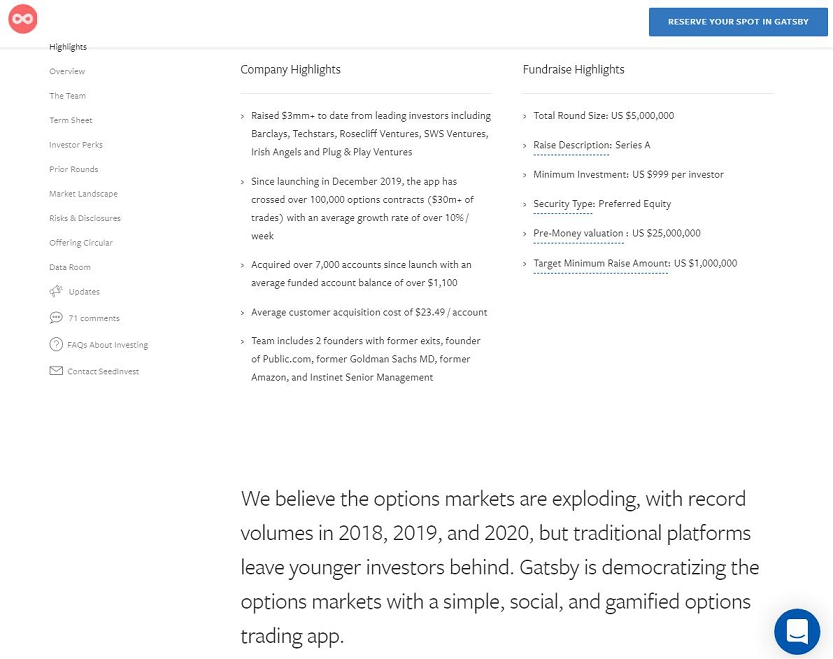Jump to The Team section
The height and width of the screenshot is (659, 833).
pyautogui.click(x=68, y=96)
